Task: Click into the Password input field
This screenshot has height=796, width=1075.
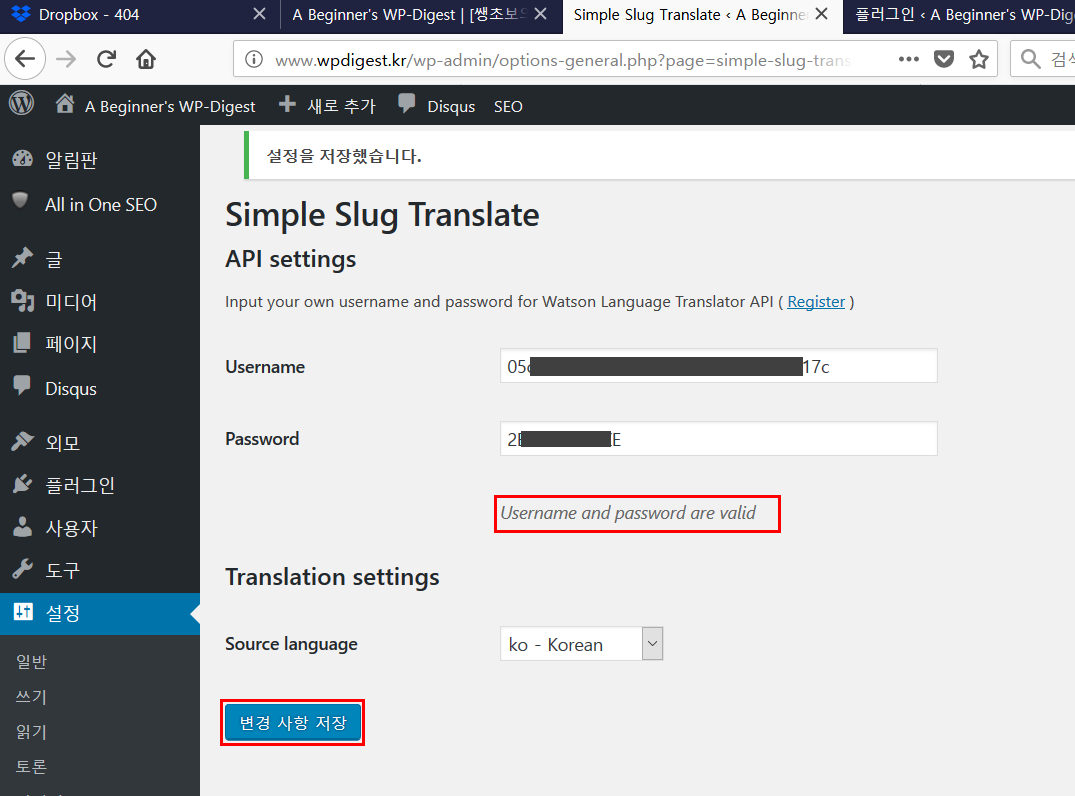Action: coord(718,439)
